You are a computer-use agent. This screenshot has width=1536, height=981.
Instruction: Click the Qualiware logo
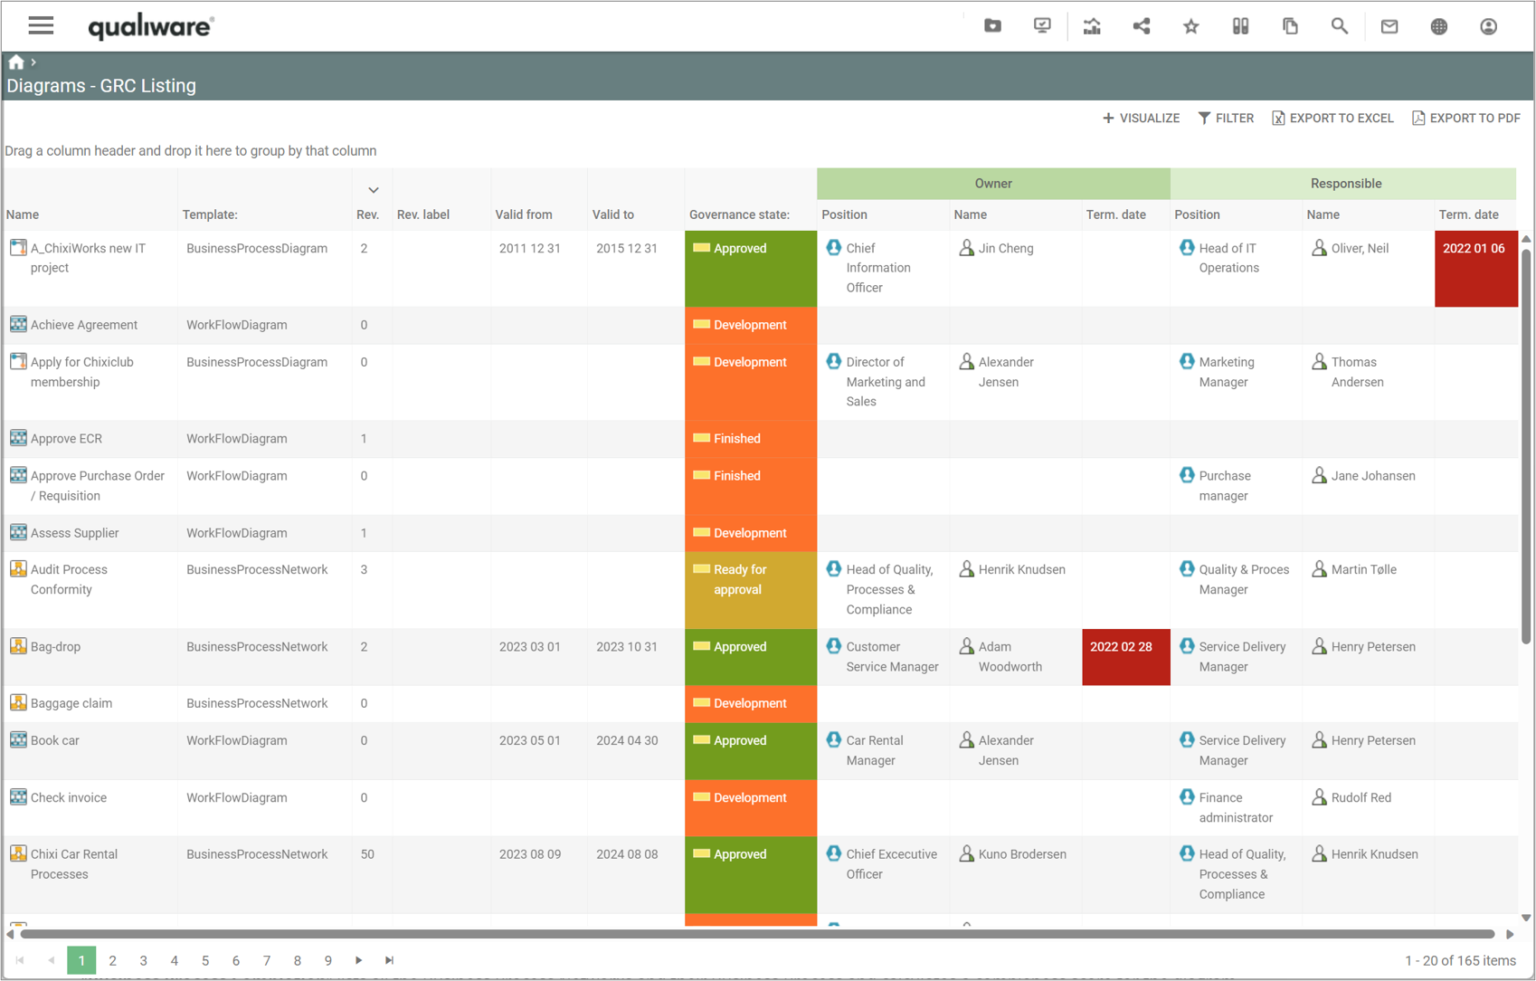click(150, 25)
